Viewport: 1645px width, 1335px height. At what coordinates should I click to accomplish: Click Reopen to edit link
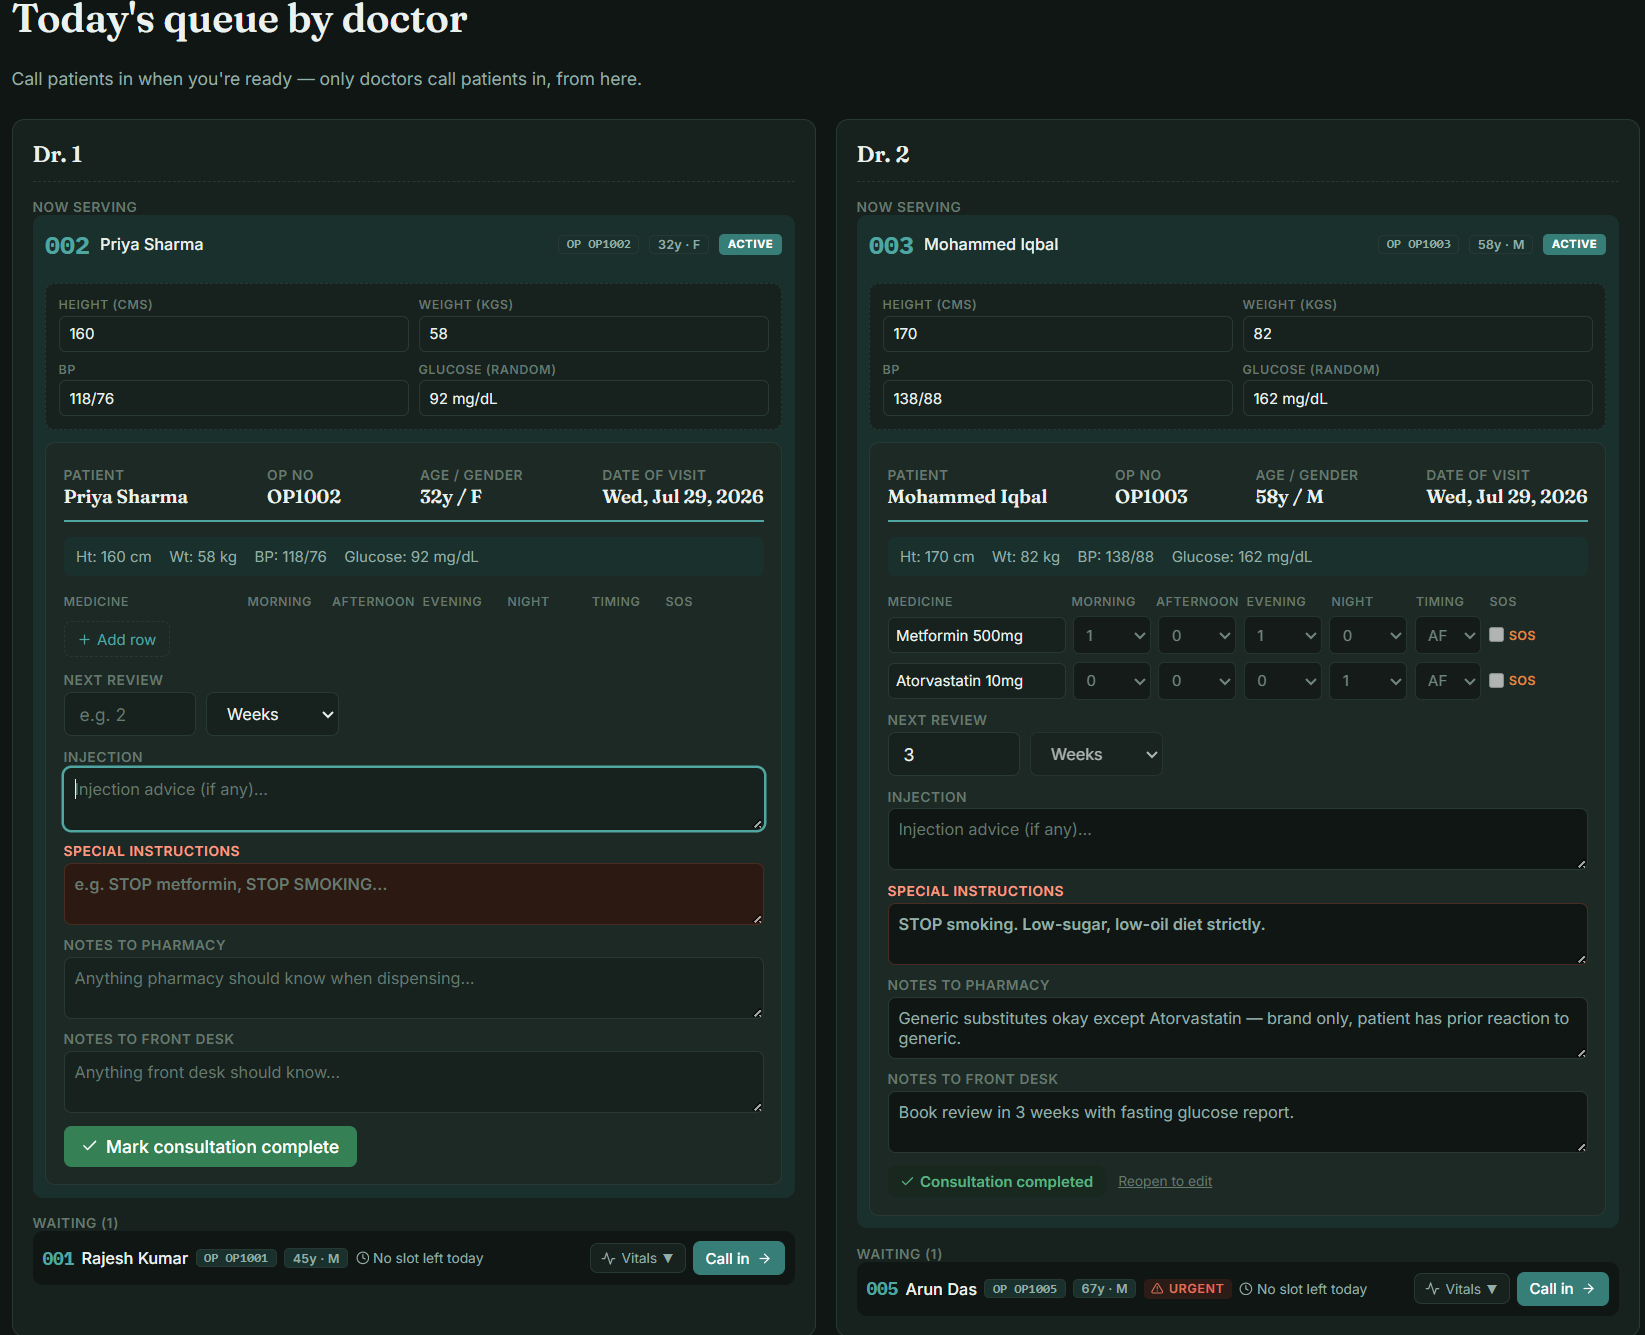[1165, 1181]
